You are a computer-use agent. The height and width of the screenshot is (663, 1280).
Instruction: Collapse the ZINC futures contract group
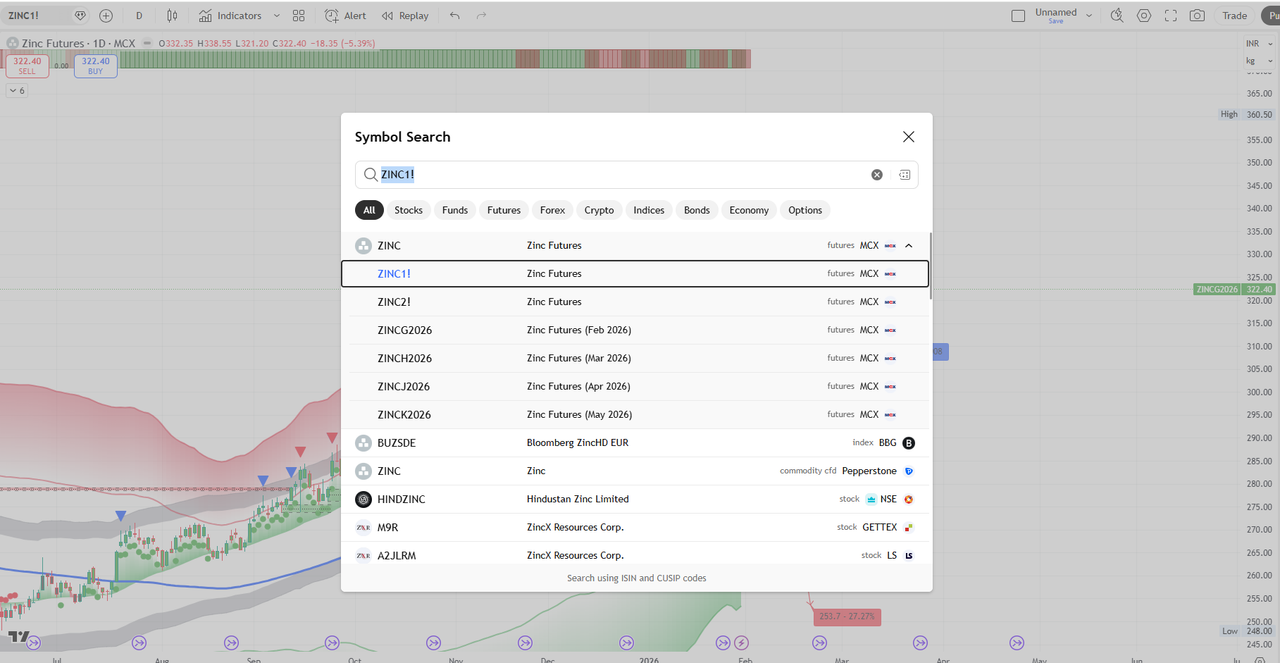[x=909, y=245]
